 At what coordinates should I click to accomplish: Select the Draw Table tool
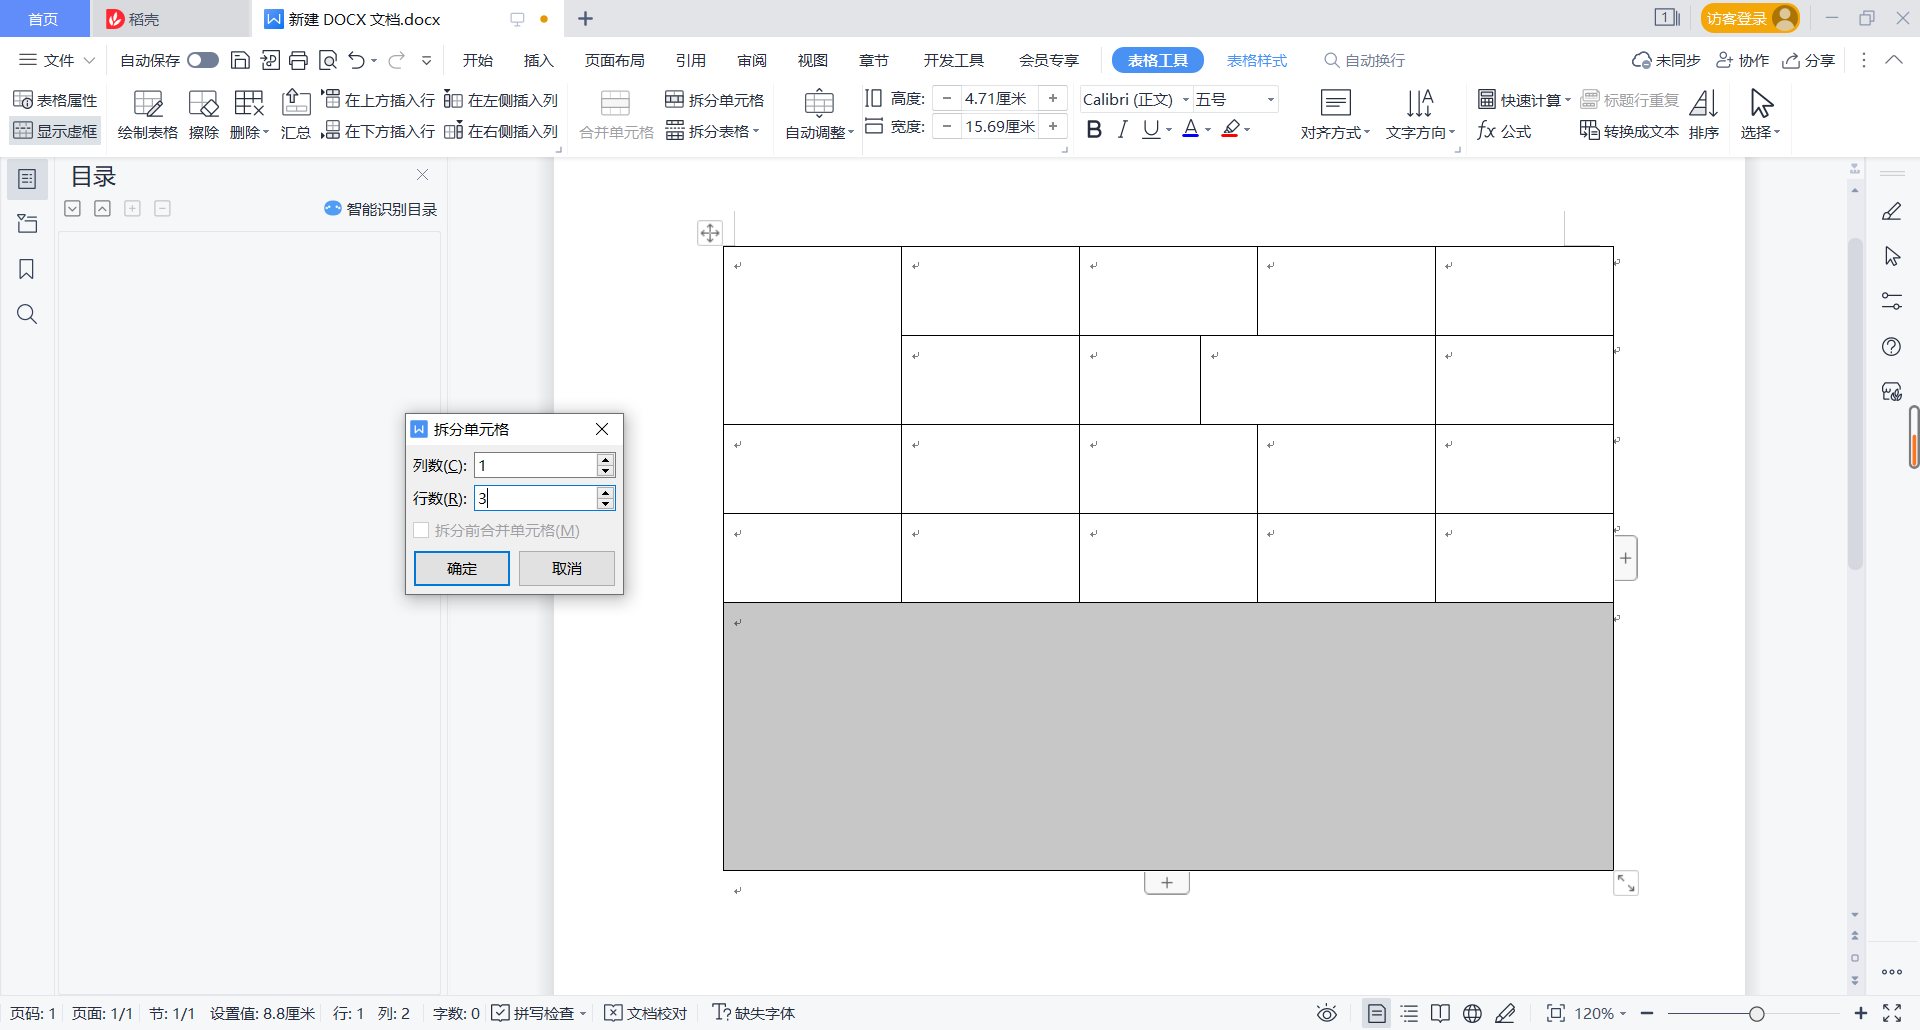coord(147,116)
